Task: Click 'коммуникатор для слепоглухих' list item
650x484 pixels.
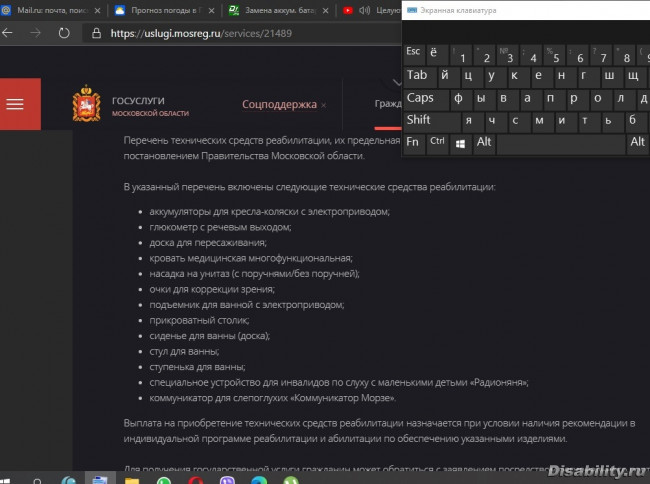Action: point(272,398)
